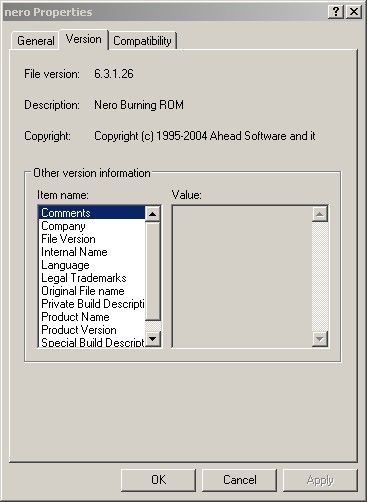This screenshot has height=502, width=367.
Task: Click Value box scroll up arrow
Action: pos(320,214)
